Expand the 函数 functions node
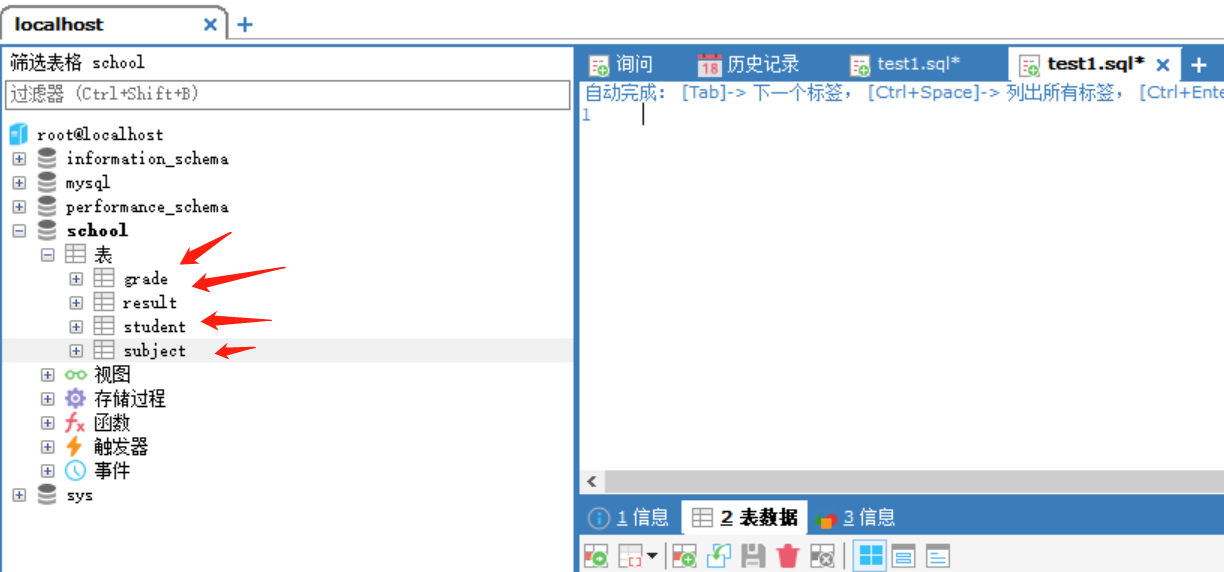 [x=47, y=423]
